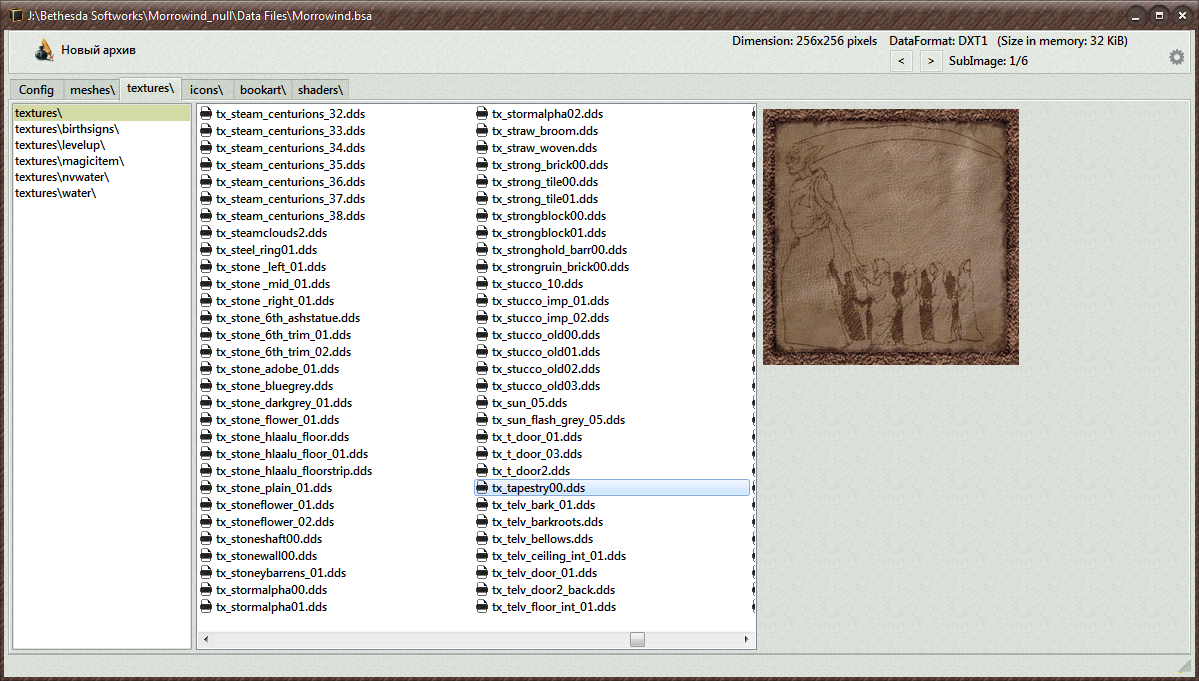Viewport: 1199px width, 681px height.
Task: Click file icon of tx_stronghold_barr00.dds
Action: tap(482, 250)
